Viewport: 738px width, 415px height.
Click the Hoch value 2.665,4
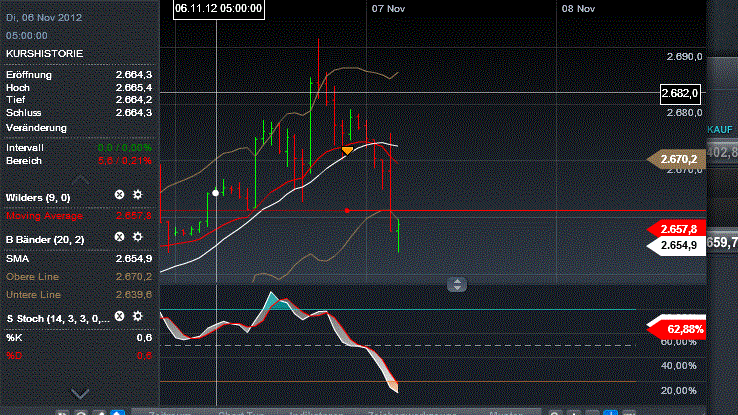(134, 88)
